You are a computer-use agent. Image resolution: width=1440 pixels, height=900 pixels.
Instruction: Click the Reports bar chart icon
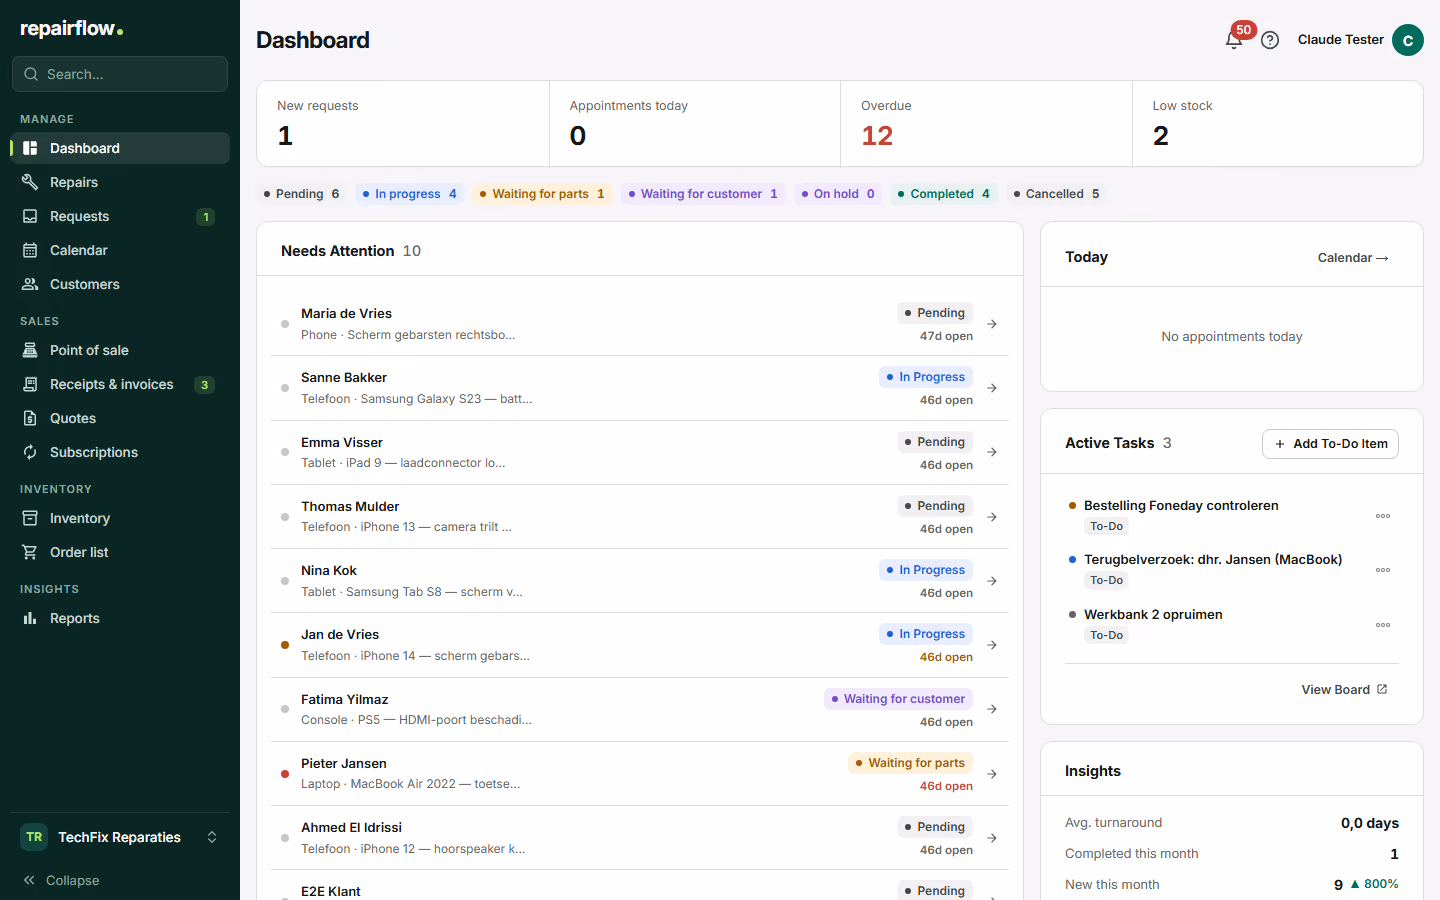[30, 618]
